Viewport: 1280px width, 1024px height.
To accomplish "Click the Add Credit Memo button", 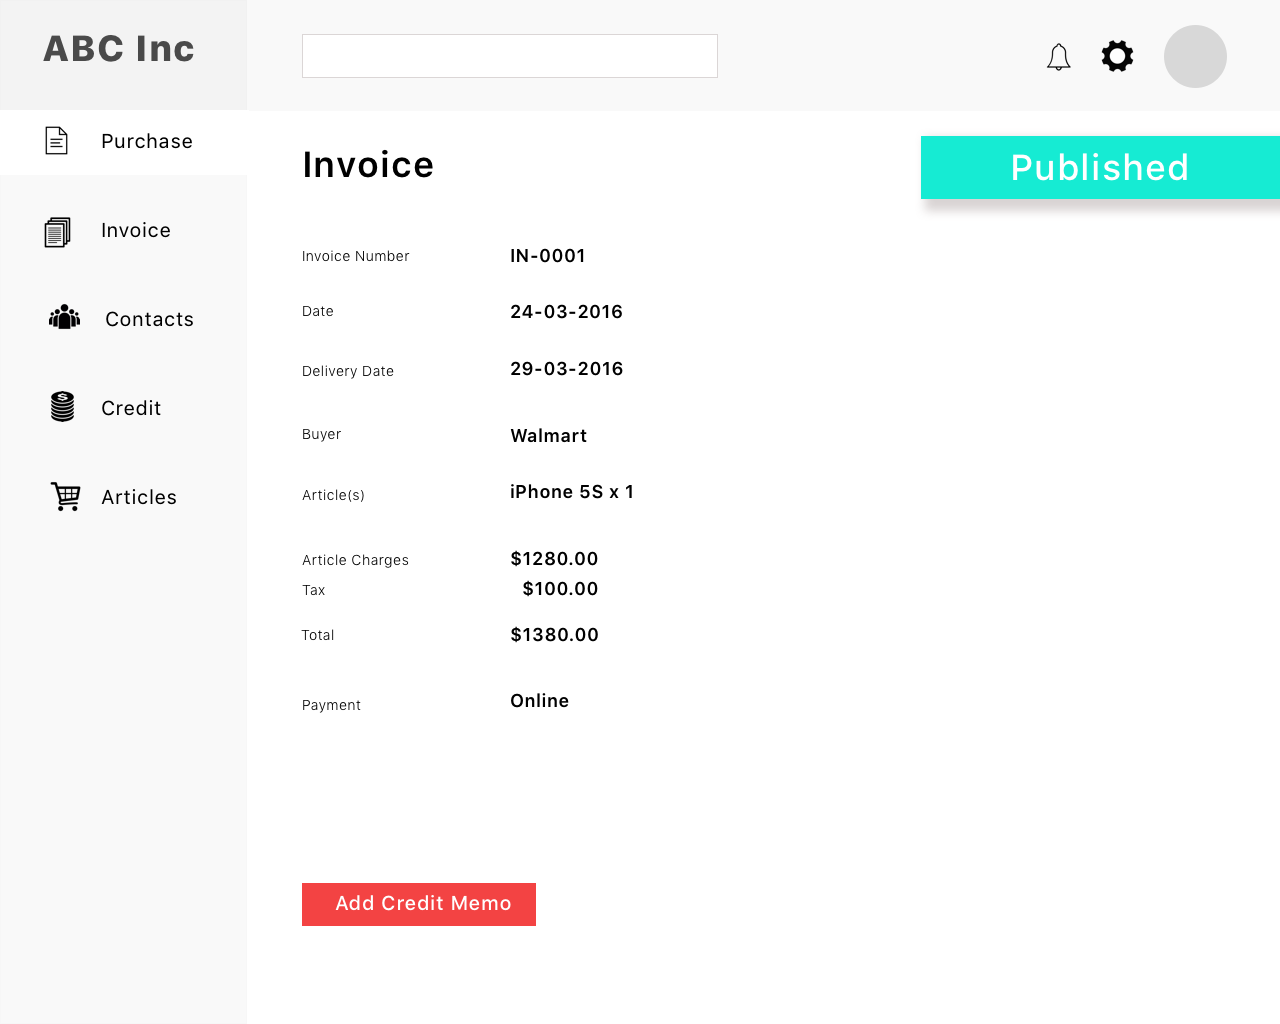I will (x=419, y=904).
